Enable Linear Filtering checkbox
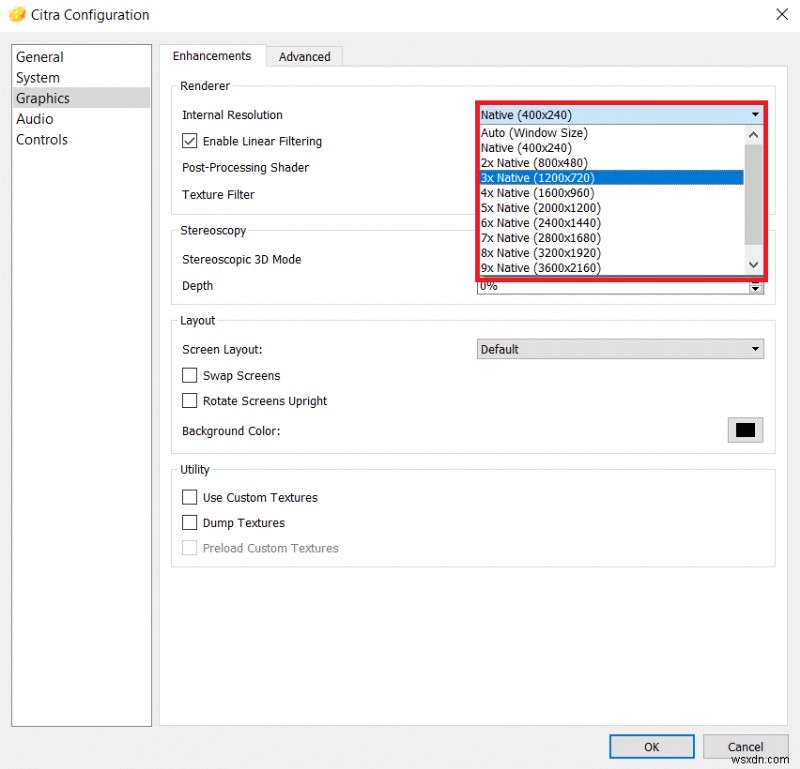 190,142
